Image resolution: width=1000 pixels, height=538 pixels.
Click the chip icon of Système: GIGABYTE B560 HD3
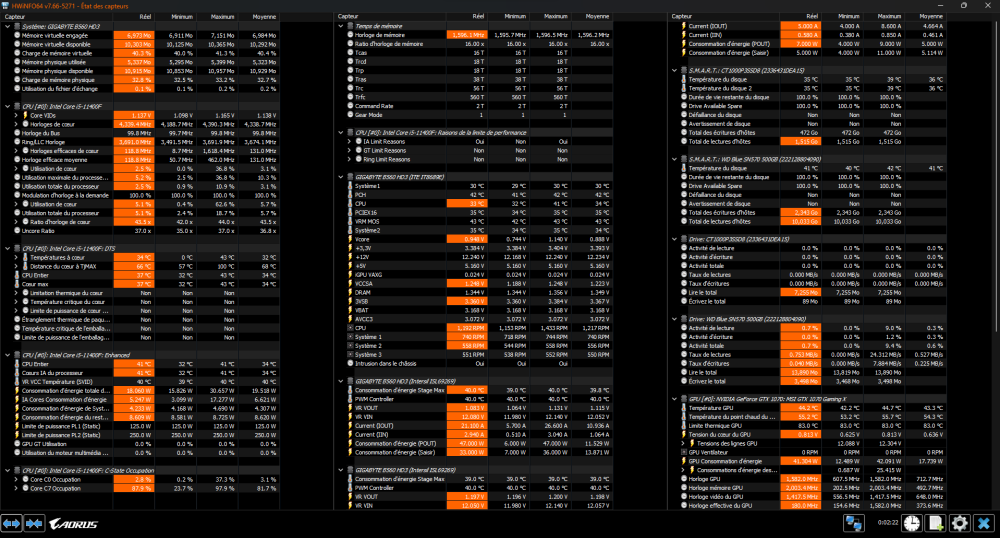[x=17, y=27]
